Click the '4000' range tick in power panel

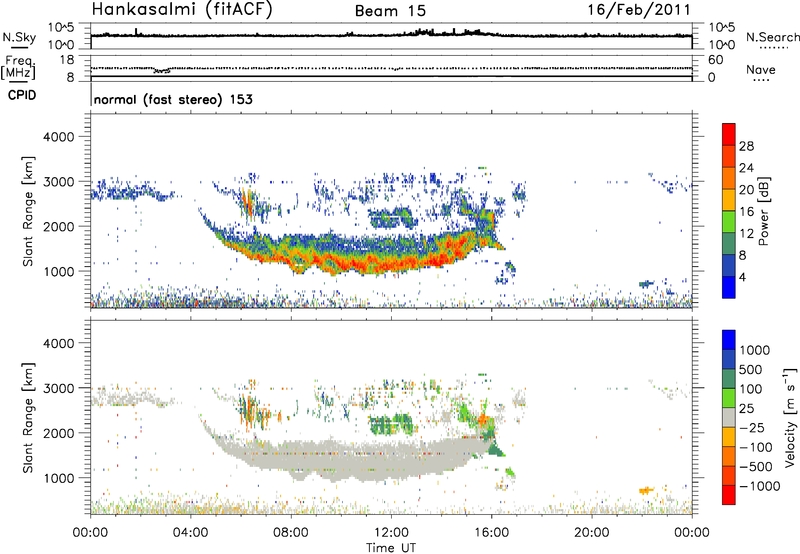point(59,137)
